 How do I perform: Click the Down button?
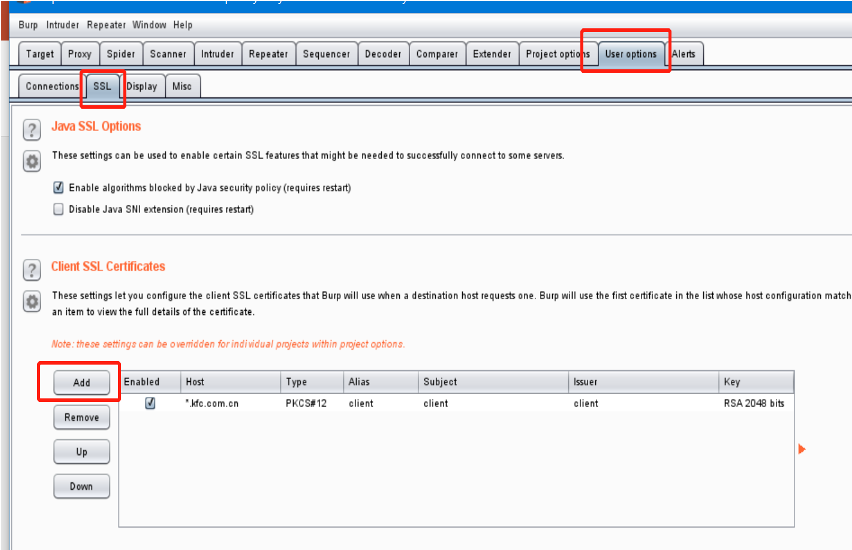point(82,486)
